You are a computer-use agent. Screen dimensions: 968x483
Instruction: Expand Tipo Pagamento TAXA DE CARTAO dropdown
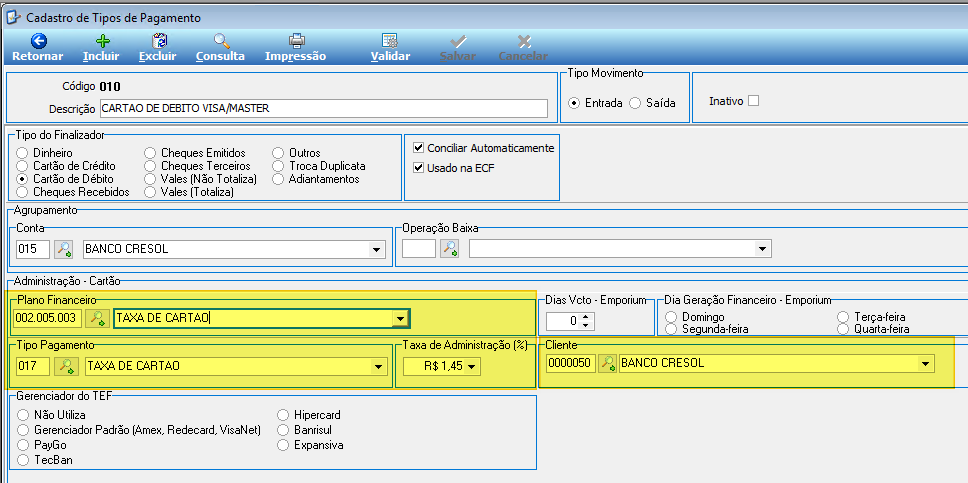pyautogui.click(x=378, y=367)
